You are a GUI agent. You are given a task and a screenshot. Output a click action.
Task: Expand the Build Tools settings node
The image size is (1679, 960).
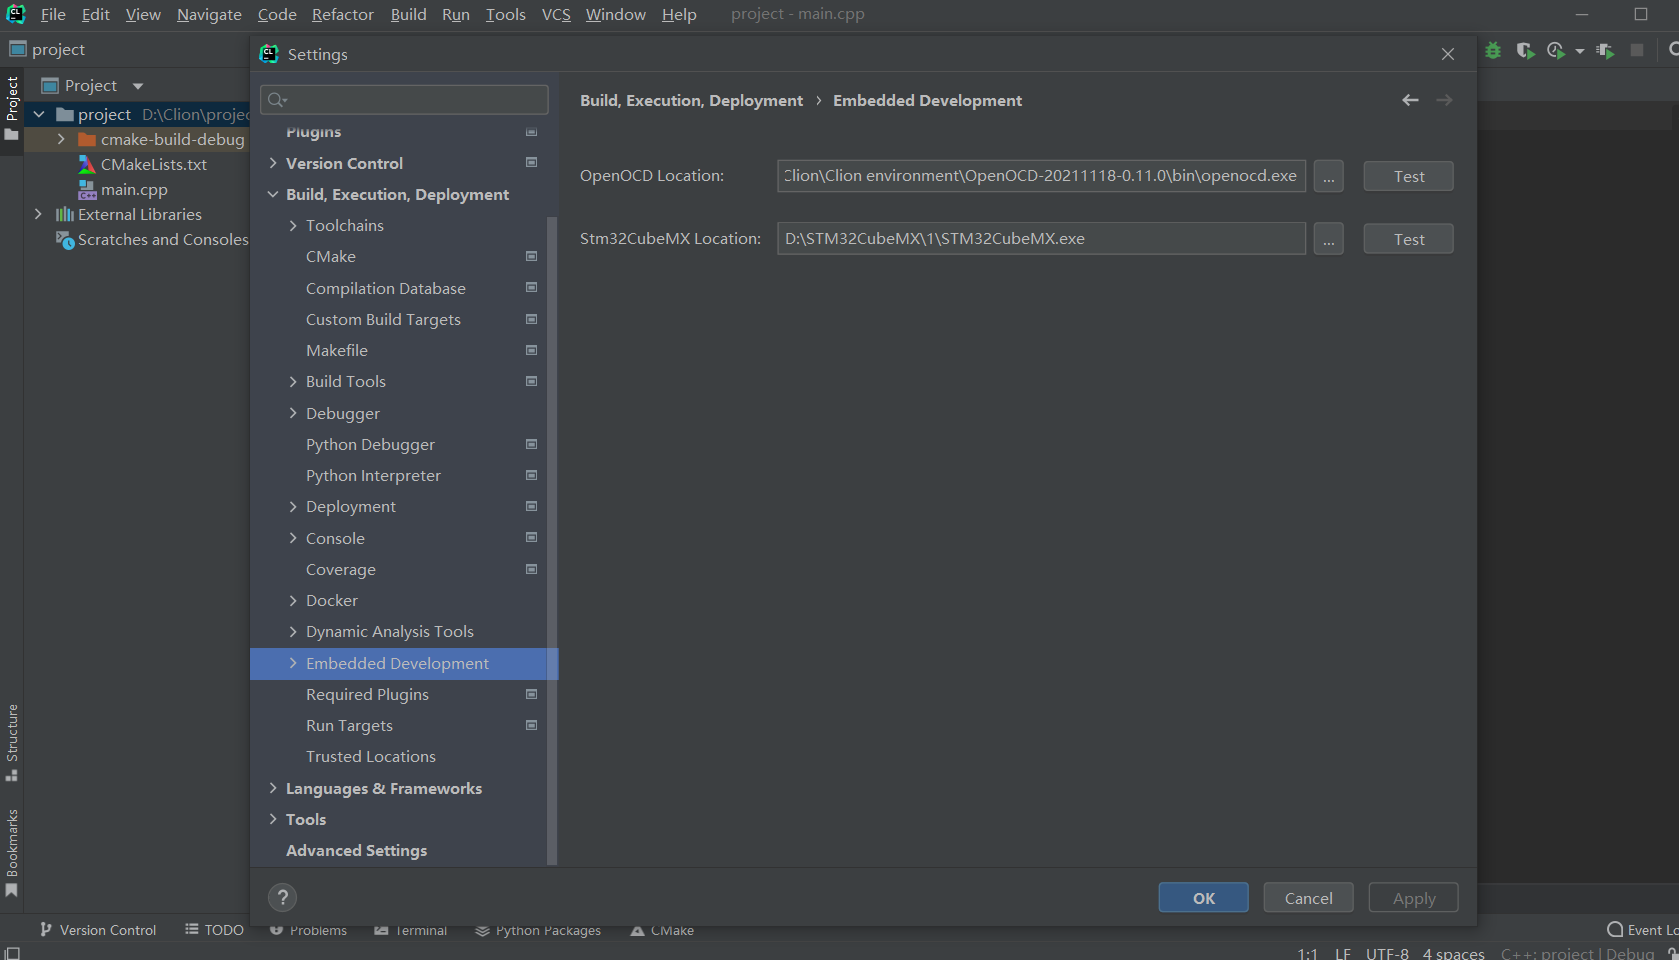click(293, 381)
